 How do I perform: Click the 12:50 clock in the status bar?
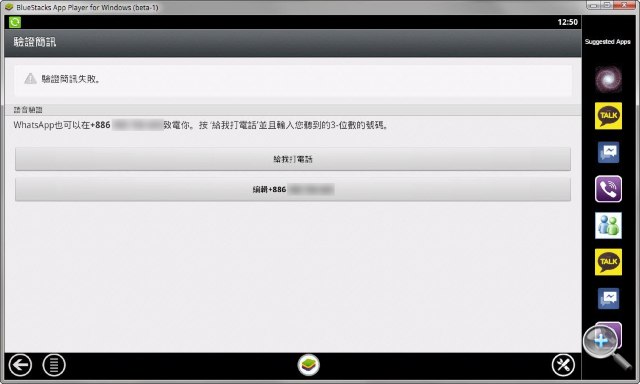(x=567, y=22)
